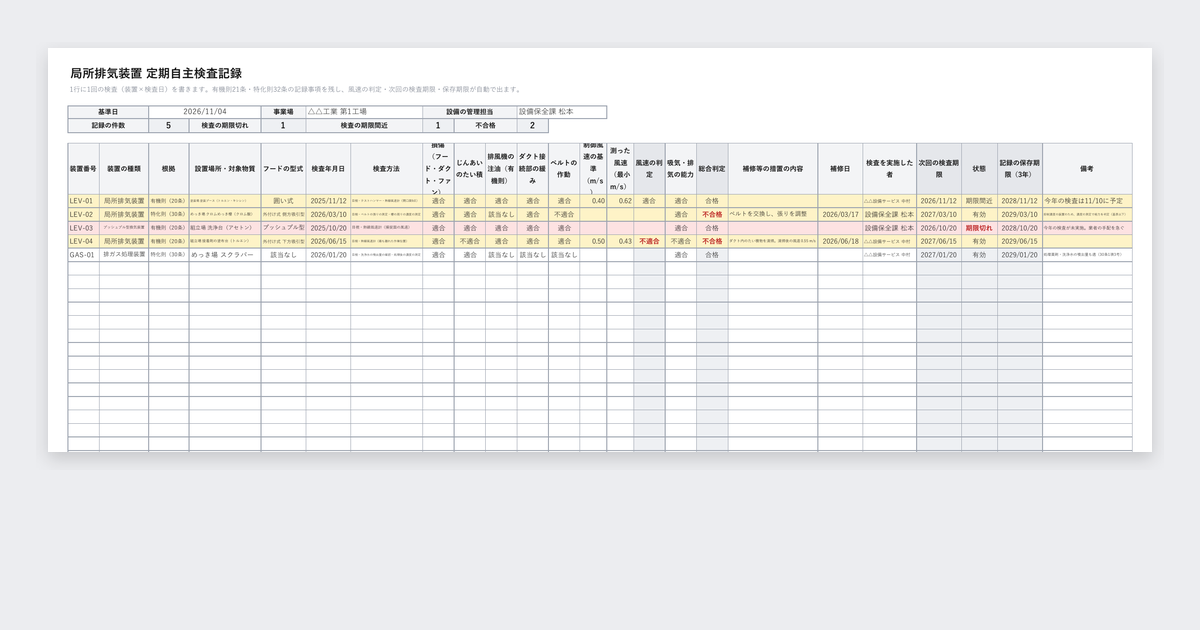Image resolution: width=1200 pixels, height=630 pixels.
Task: Click the フードの型式 column header
Action: 283,169
